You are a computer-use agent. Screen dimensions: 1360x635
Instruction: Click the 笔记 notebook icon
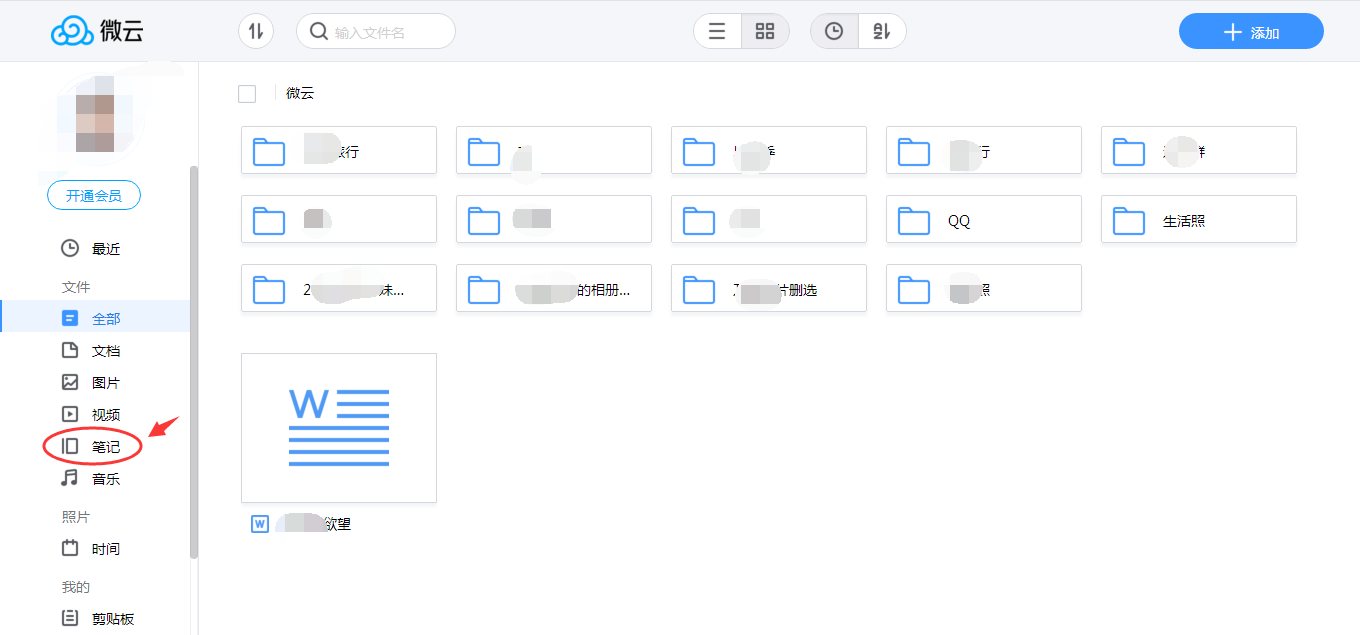[70, 446]
